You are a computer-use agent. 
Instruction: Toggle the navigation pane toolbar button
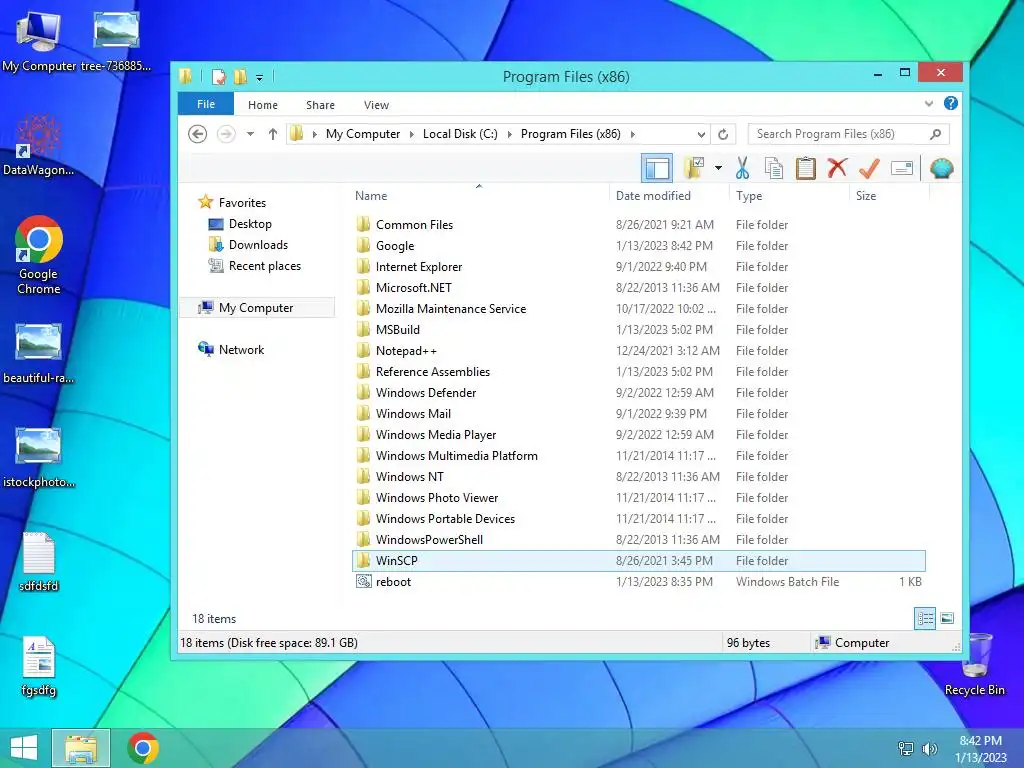coord(657,168)
